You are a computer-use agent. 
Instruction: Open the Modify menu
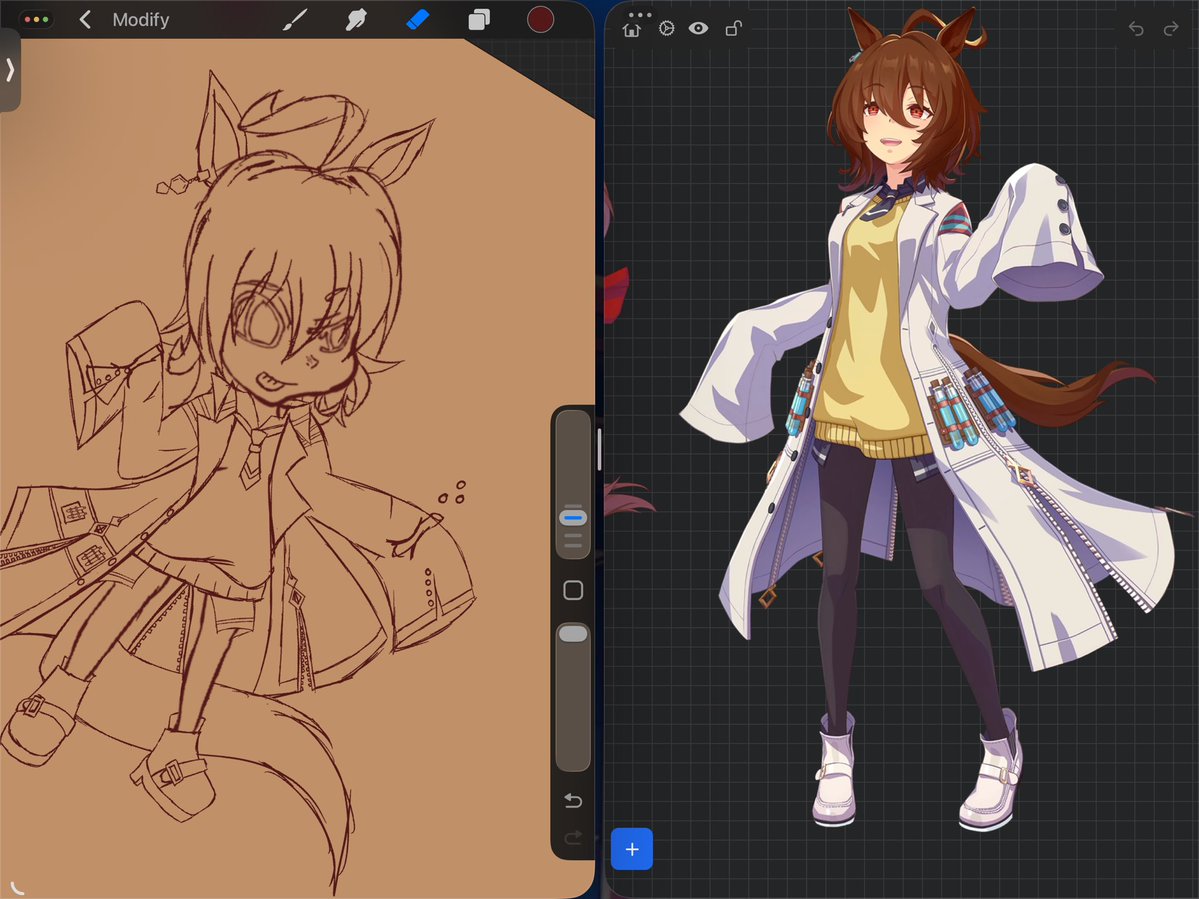click(x=141, y=20)
